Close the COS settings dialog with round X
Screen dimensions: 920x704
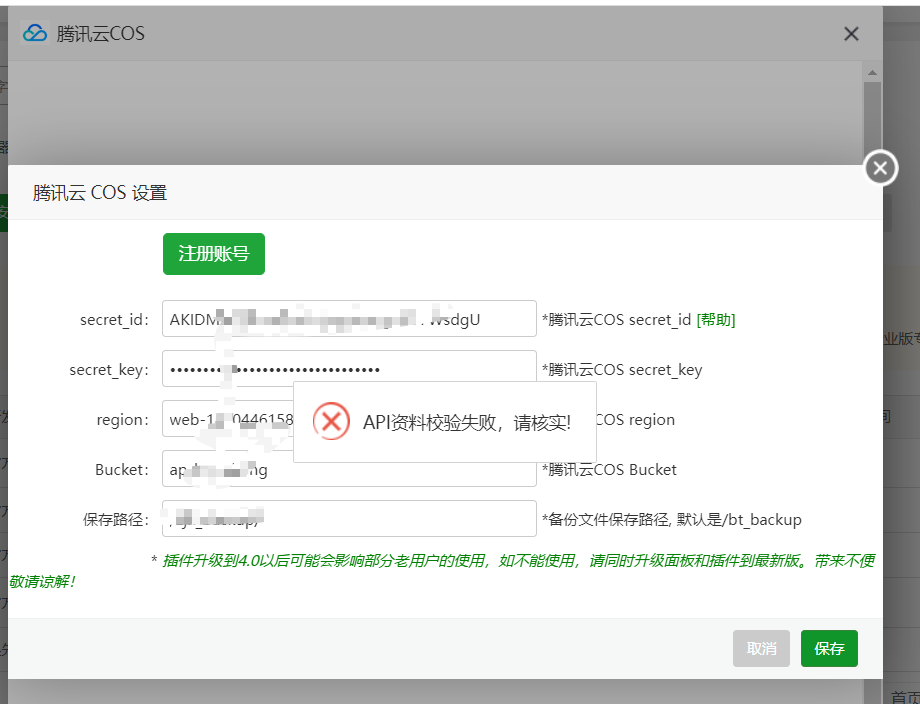[880, 168]
